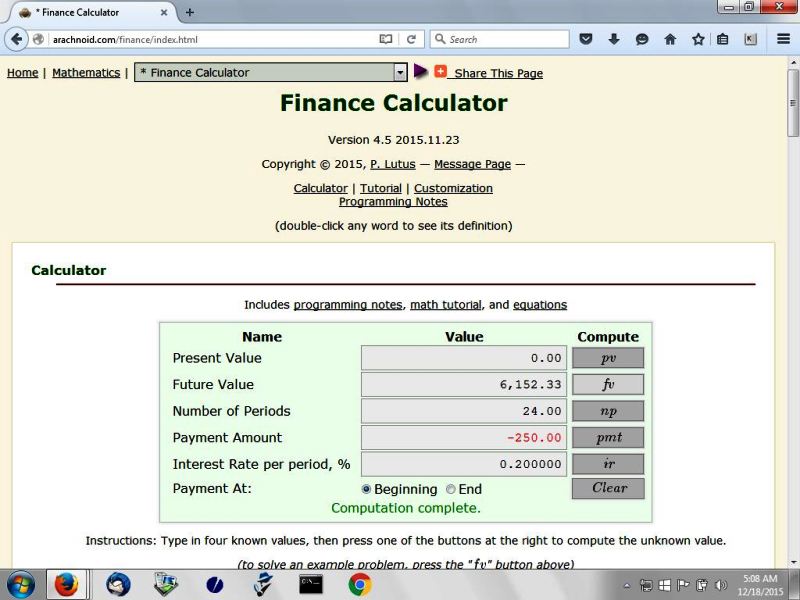The width and height of the screenshot is (800, 600).
Task: Go back with the browser back arrow
Action: [16, 39]
